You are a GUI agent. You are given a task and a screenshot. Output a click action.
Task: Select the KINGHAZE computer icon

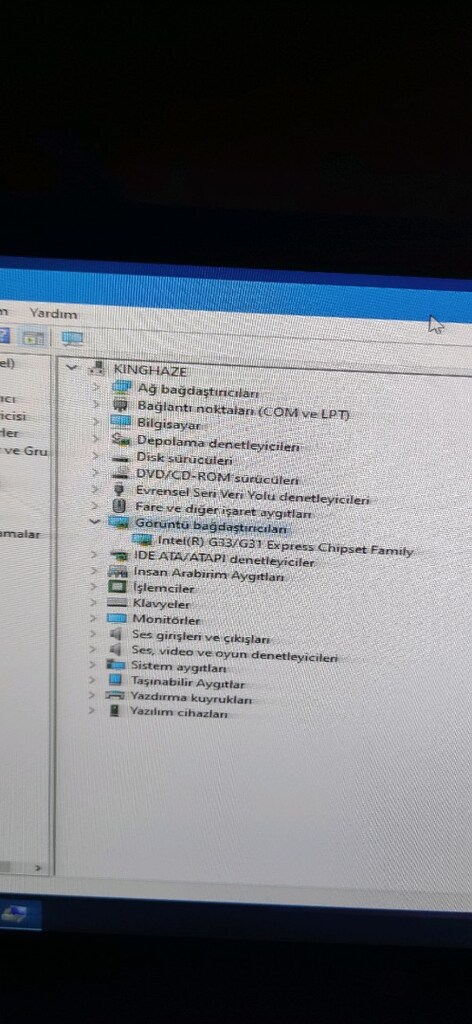(96, 368)
